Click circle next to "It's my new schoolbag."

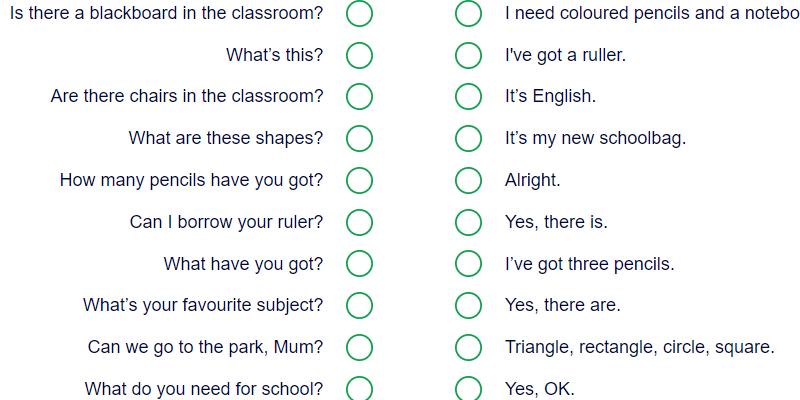[x=469, y=138]
